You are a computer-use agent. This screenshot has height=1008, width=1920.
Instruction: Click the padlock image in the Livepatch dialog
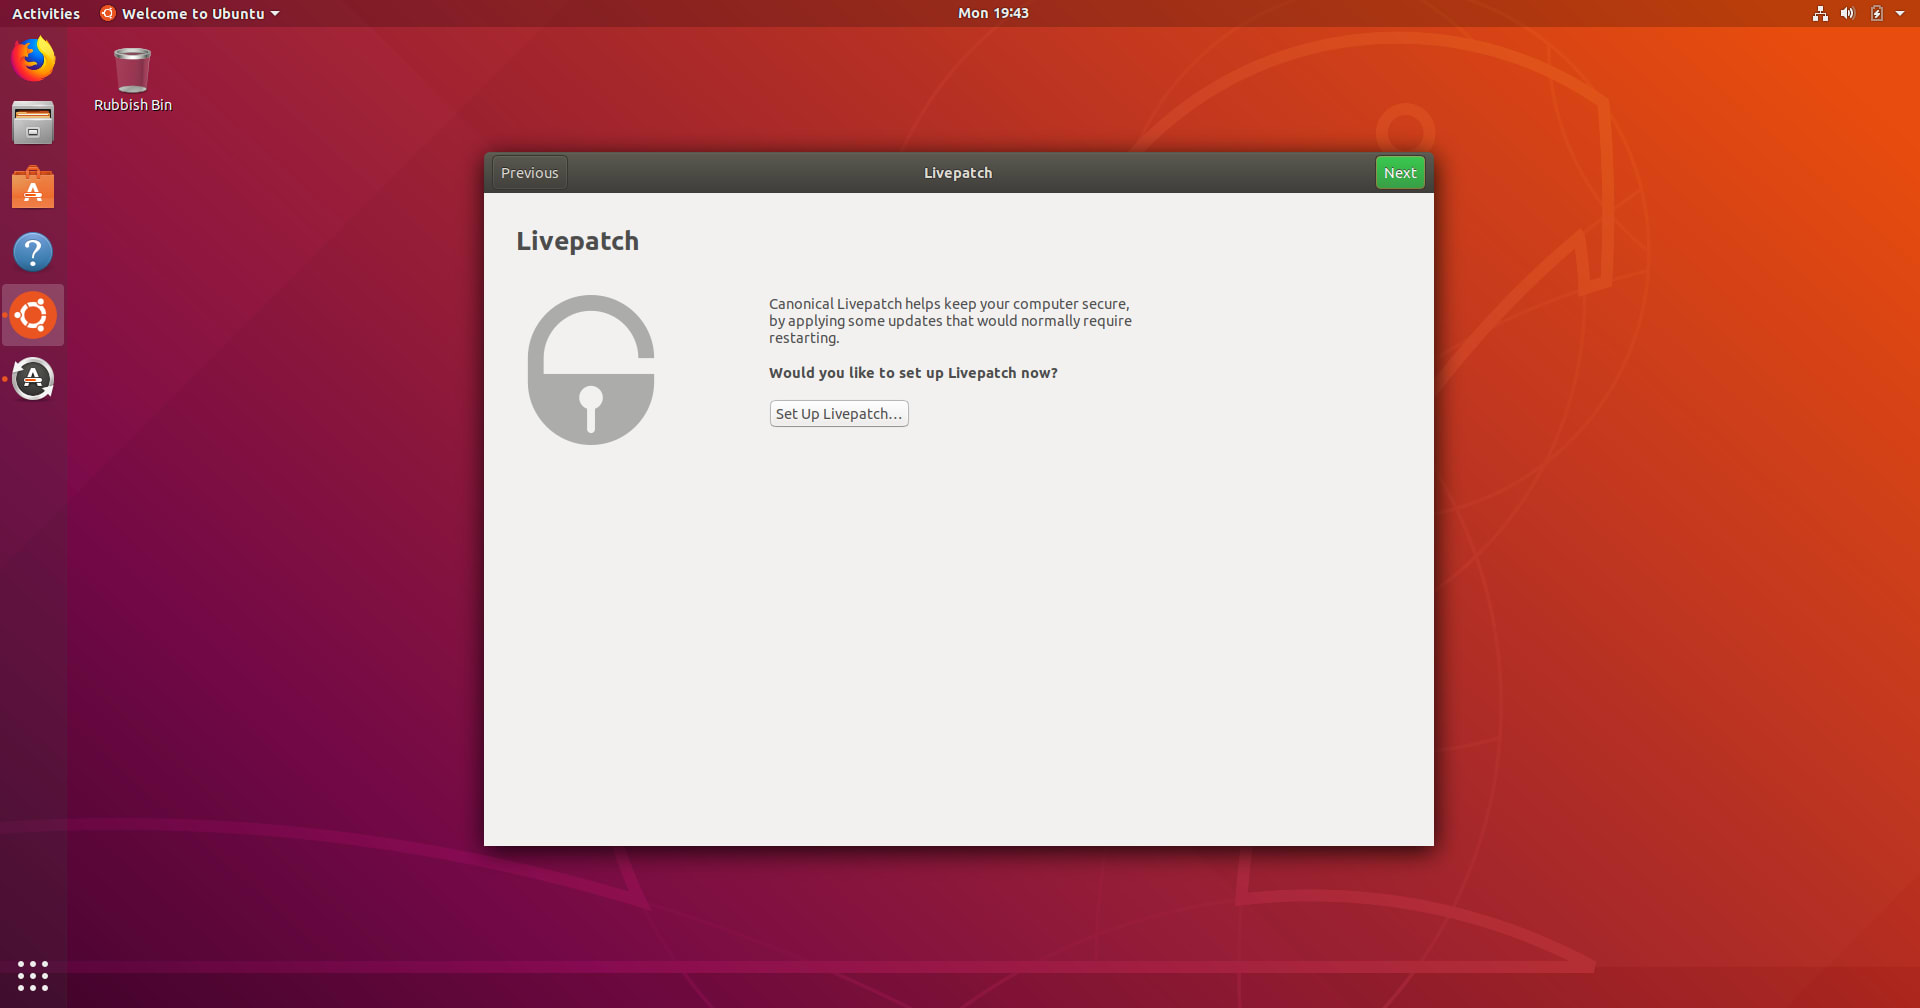coord(591,369)
